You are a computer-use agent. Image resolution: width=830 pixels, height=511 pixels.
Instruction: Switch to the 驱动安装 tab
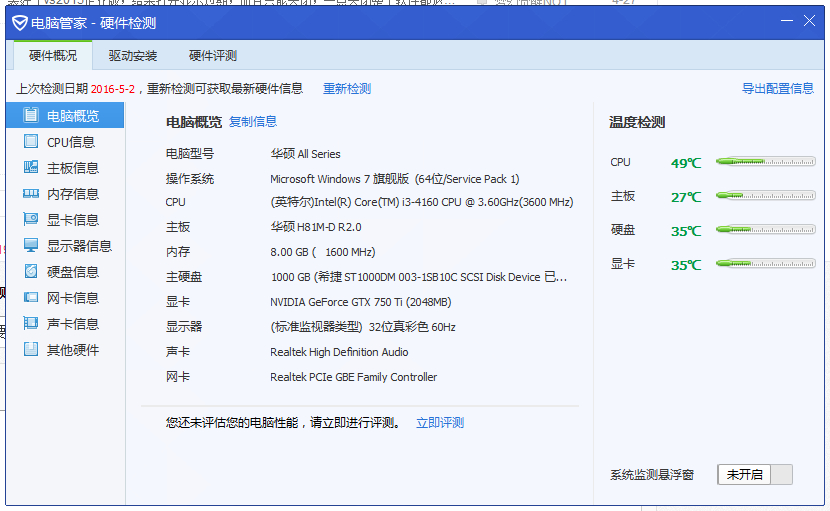[x=133, y=56]
